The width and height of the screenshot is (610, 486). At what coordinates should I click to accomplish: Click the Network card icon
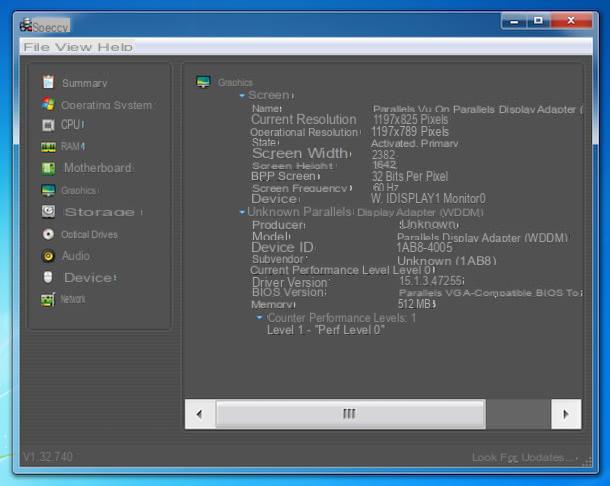point(48,299)
